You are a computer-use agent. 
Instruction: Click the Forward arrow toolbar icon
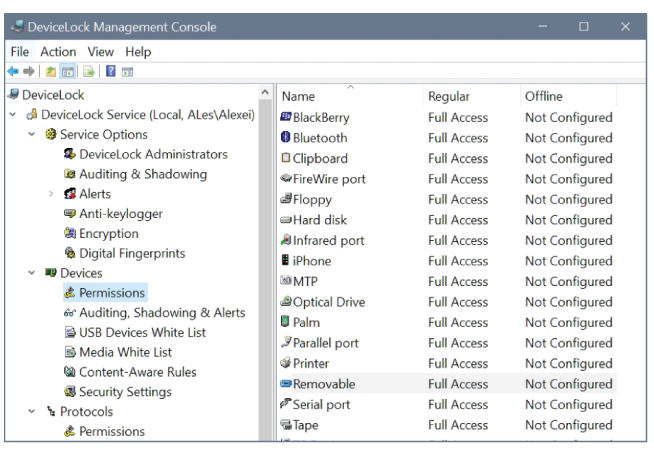tap(29, 71)
